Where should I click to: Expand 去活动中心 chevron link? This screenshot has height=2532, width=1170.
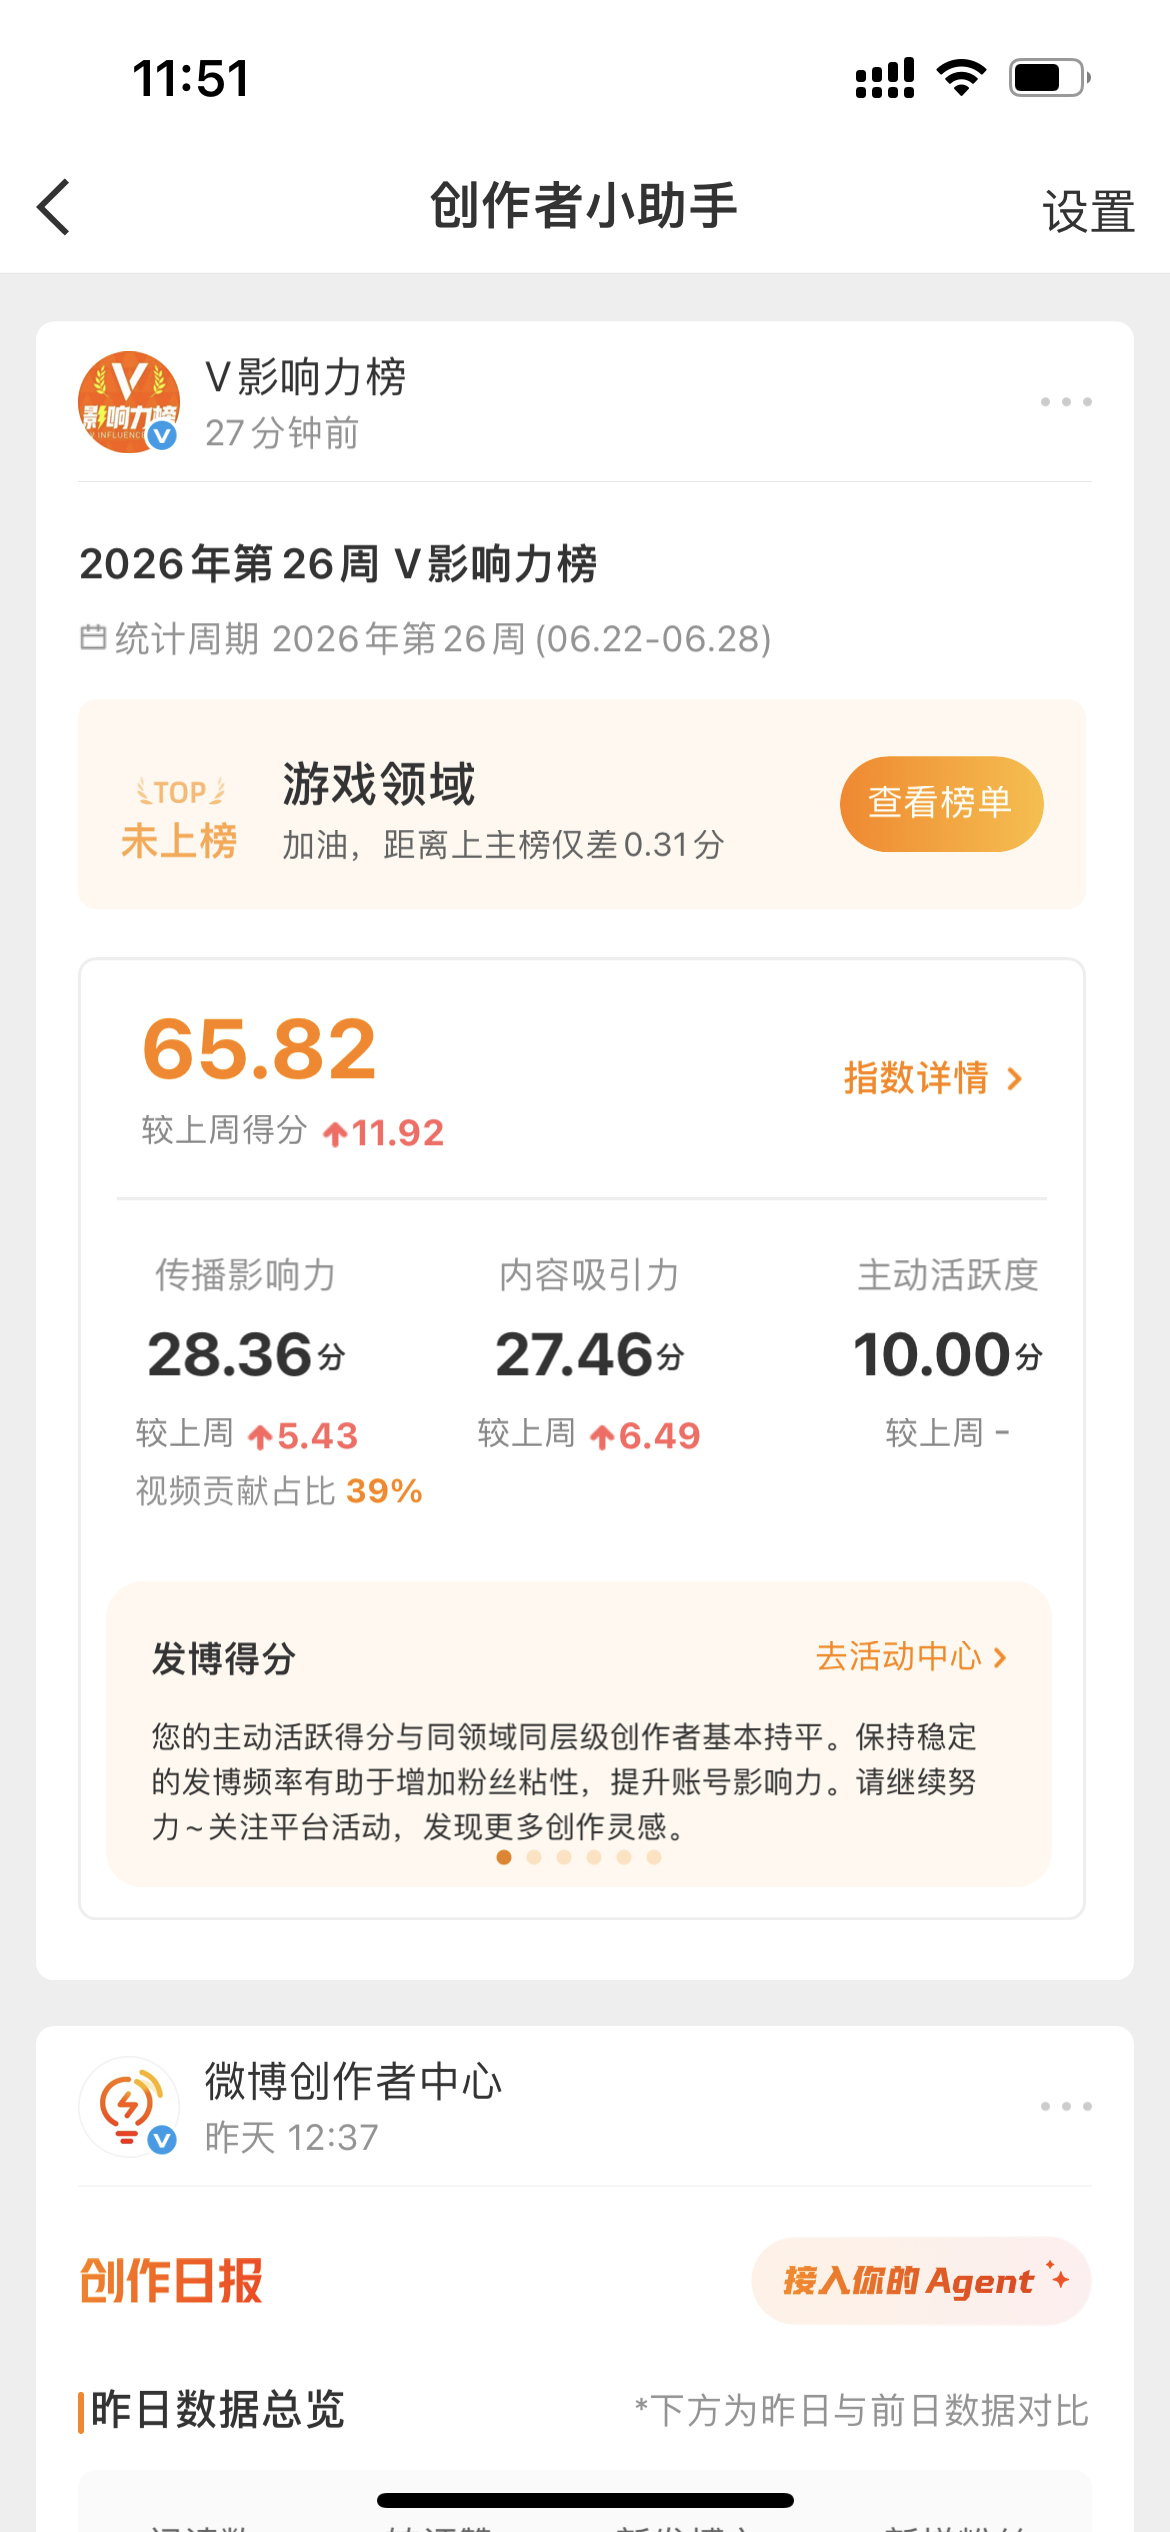(911, 1657)
